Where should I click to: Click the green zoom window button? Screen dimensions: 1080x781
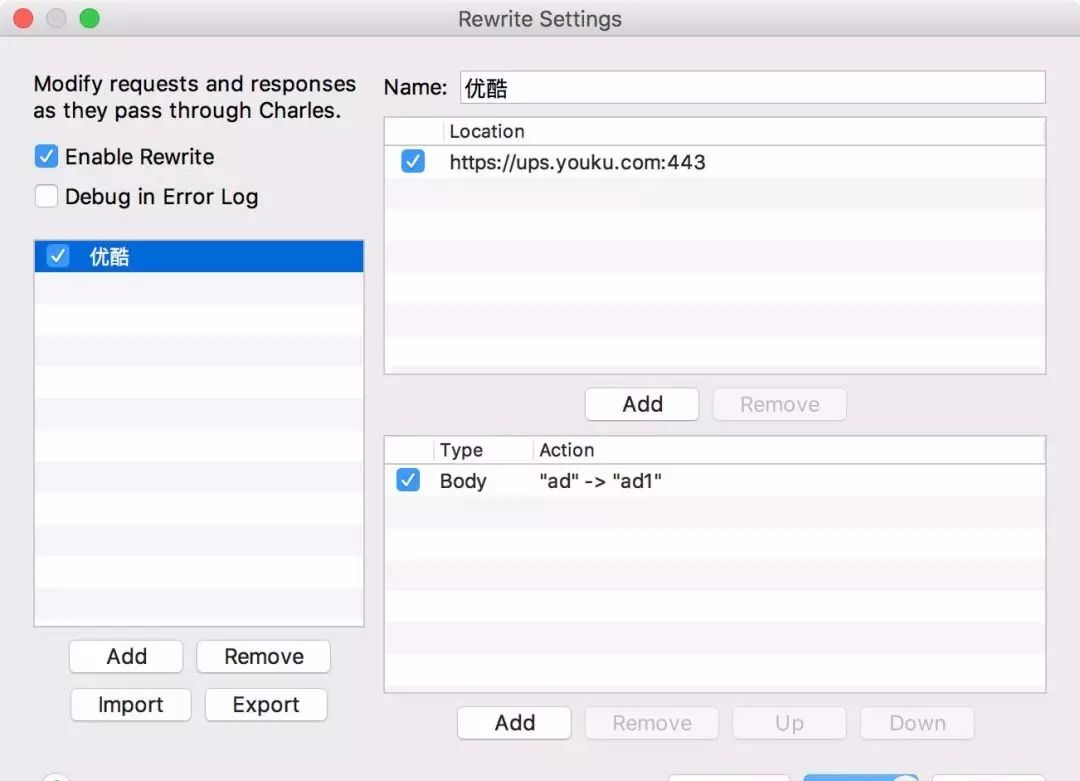(90, 18)
